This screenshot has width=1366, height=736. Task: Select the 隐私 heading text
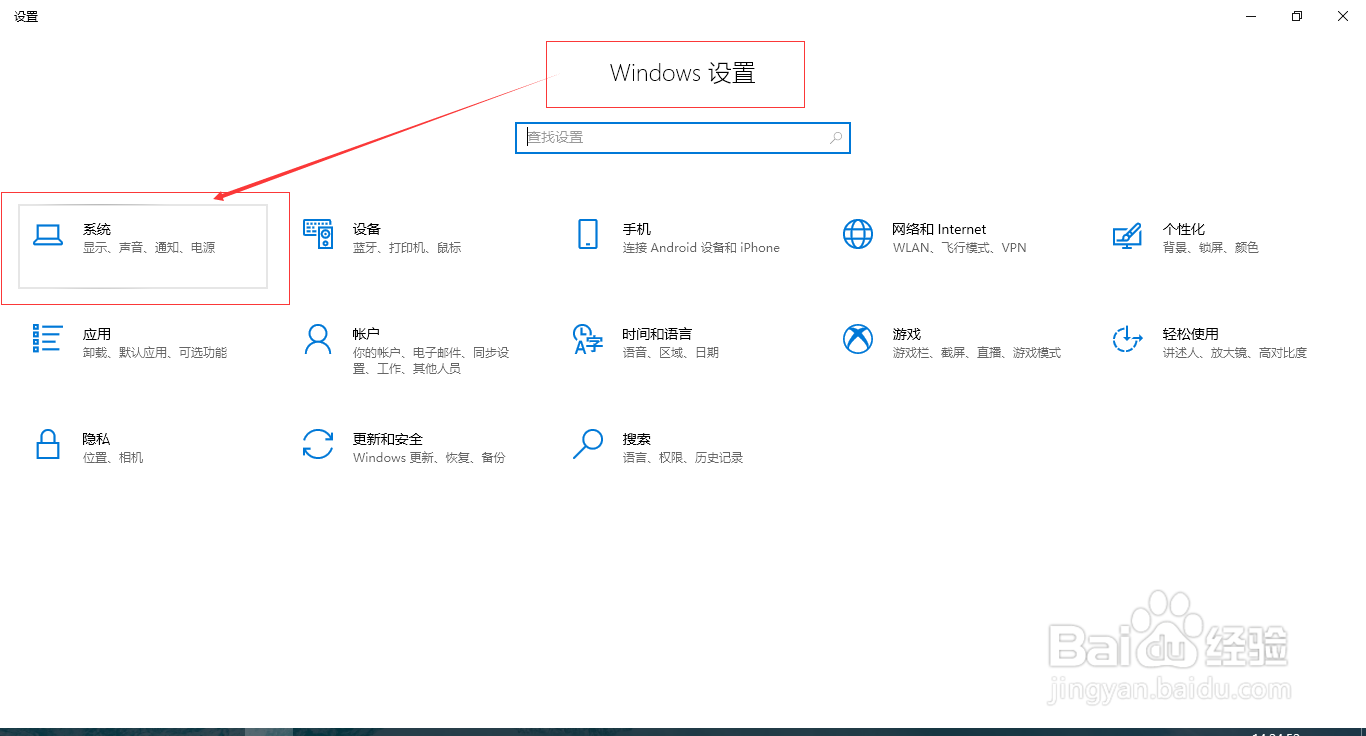click(x=97, y=439)
